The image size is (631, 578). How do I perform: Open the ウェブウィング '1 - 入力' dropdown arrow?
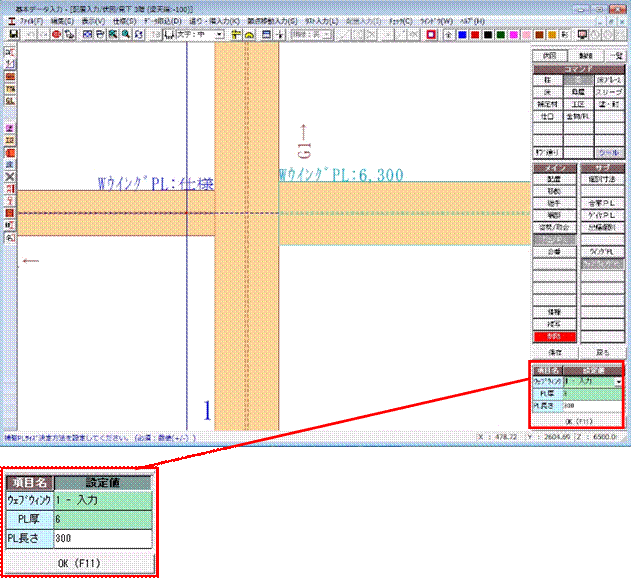(x=619, y=381)
